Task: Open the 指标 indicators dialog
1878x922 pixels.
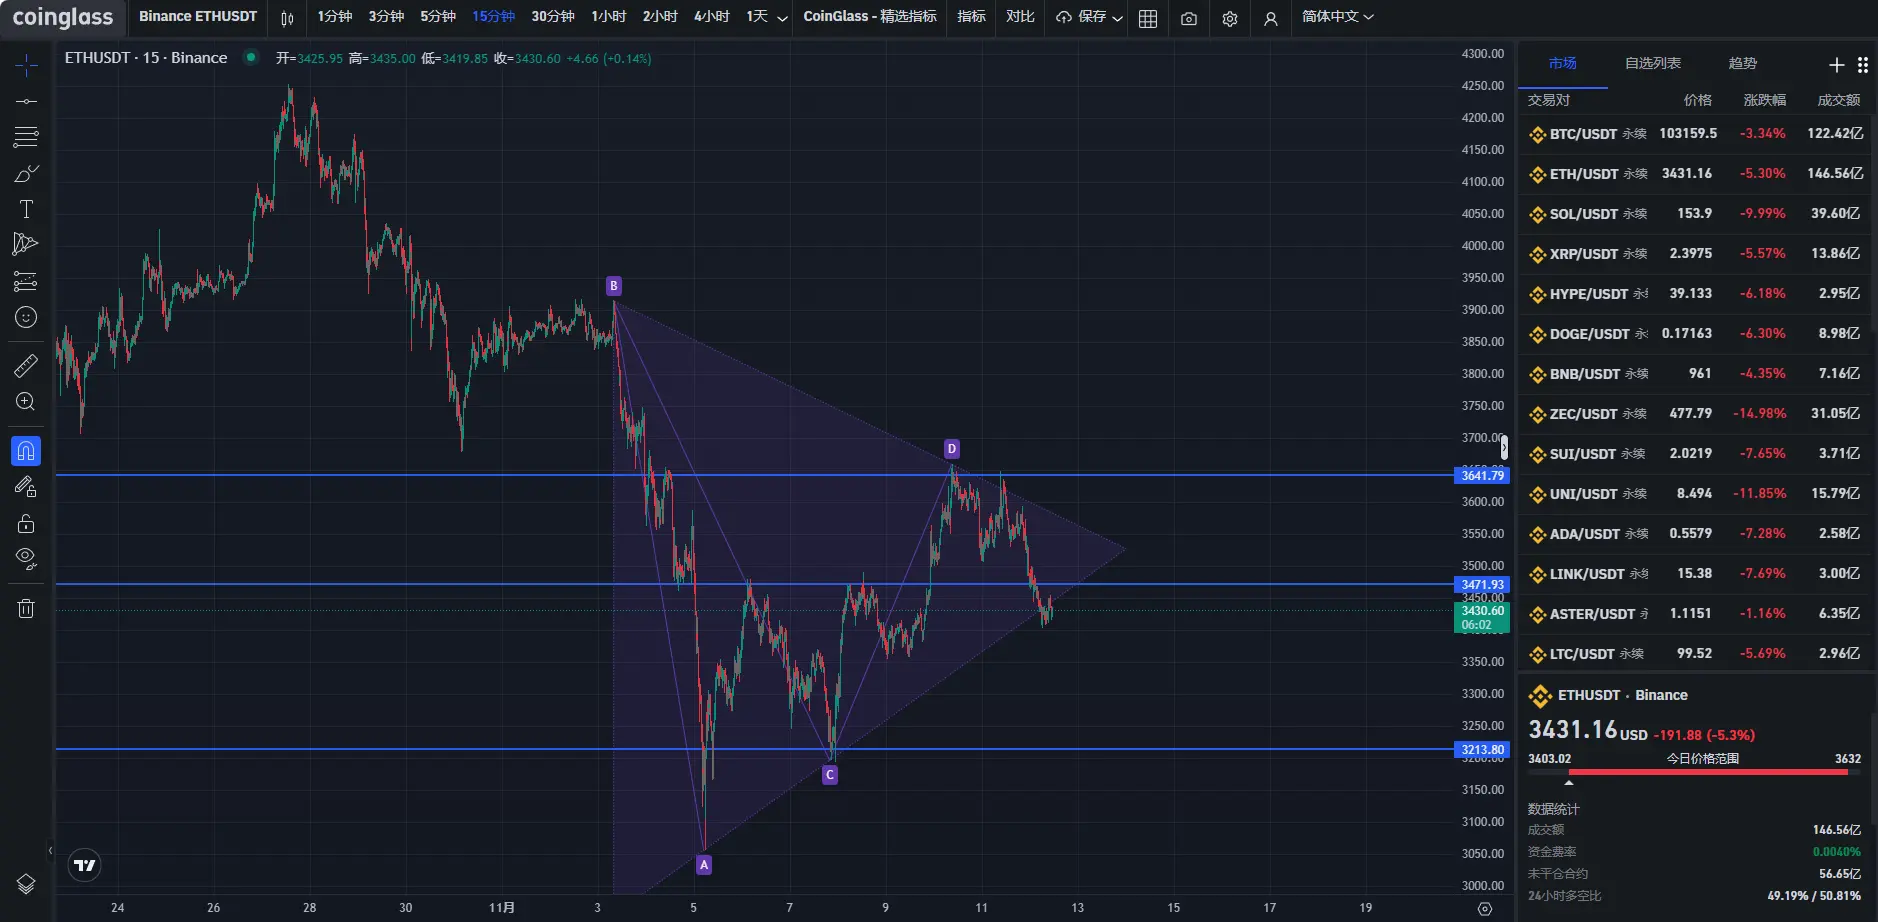Action: point(972,17)
